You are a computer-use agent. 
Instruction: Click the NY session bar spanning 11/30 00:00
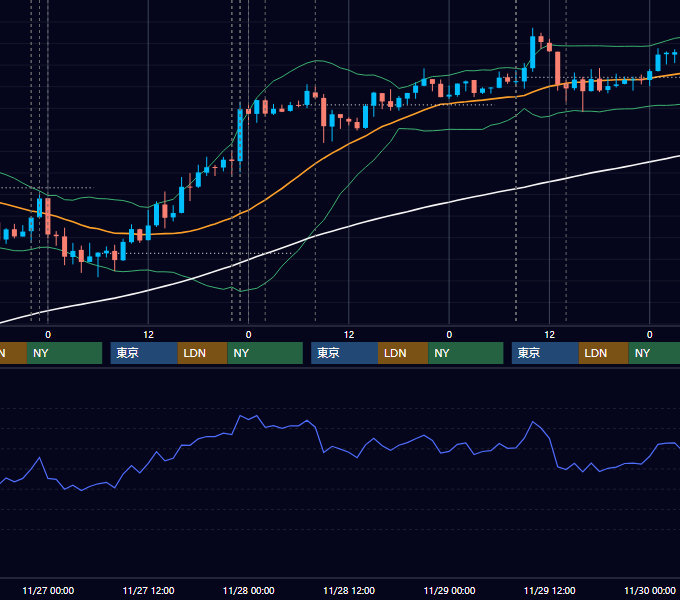click(654, 353)
